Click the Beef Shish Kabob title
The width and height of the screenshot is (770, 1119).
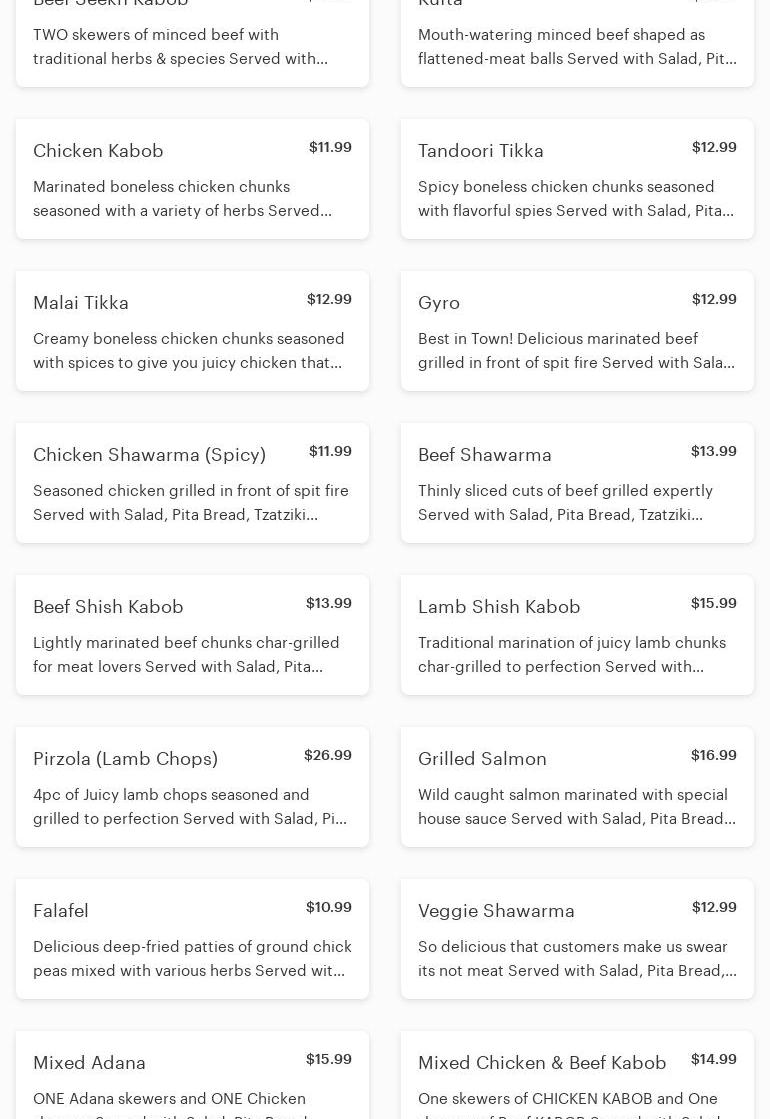click(108, 607)
